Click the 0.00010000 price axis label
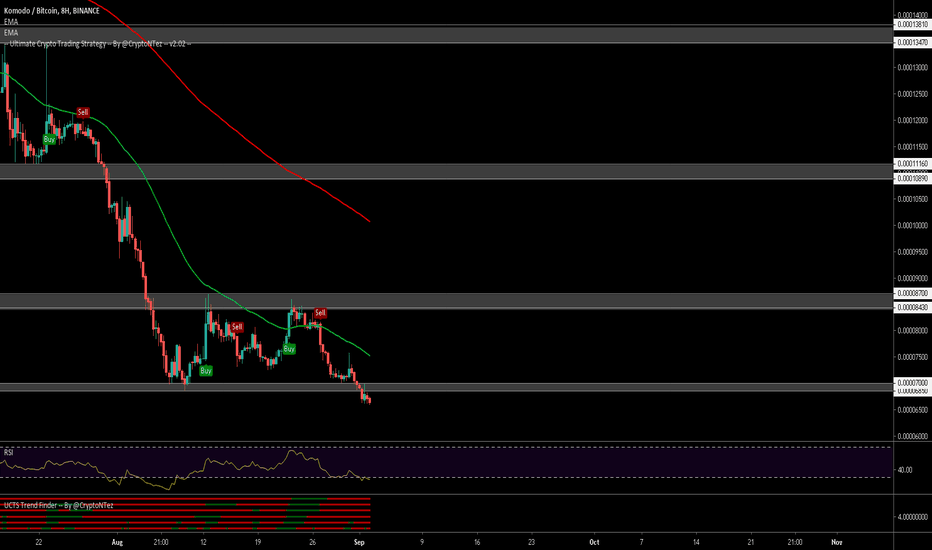Viewport: 932px width, 550px height. [912, 225]
